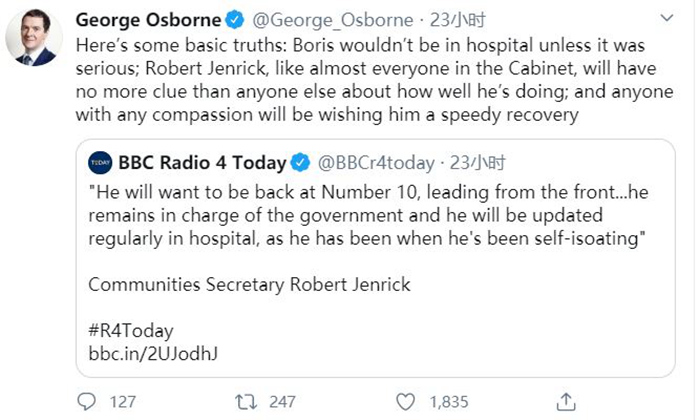Expand the tweet options chevron menu

click(x=663, y=20)
